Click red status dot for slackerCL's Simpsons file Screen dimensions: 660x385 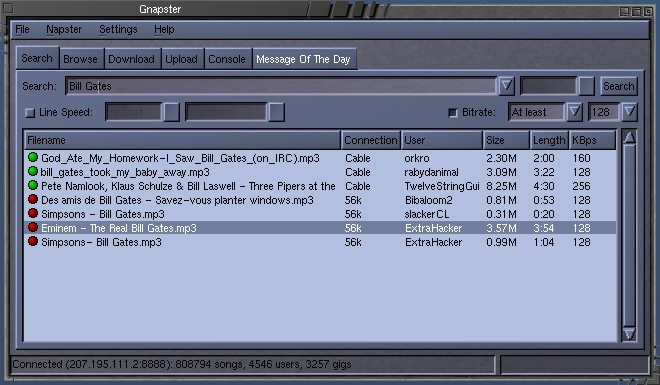(33, 213)
